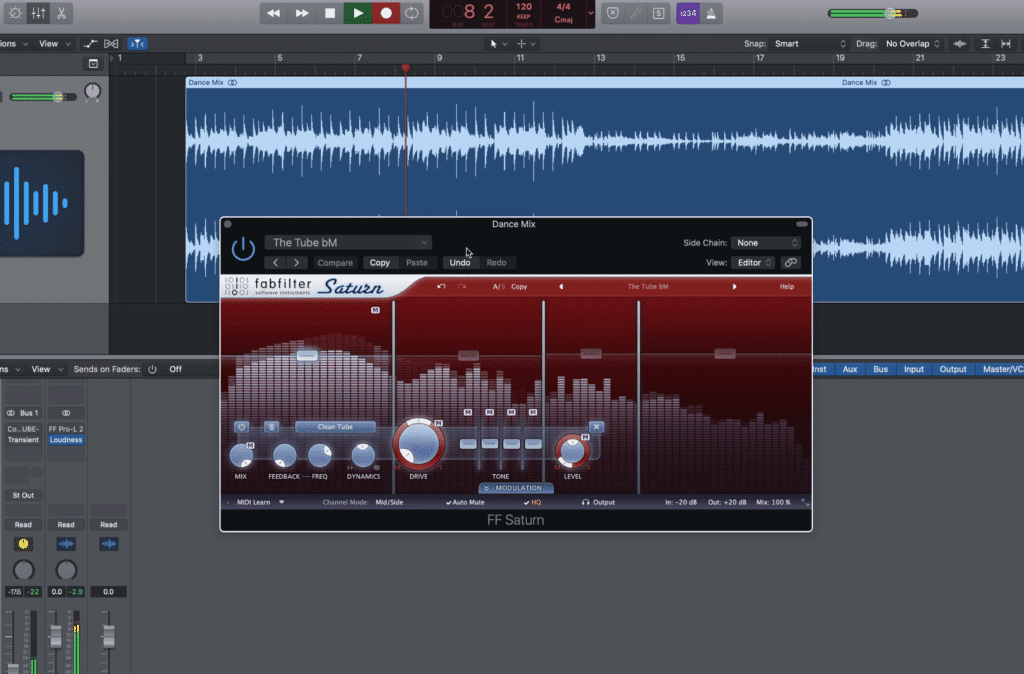Expand the Modulation section
Viewport: 1024px width, 674px height.
tap(515, 488)
